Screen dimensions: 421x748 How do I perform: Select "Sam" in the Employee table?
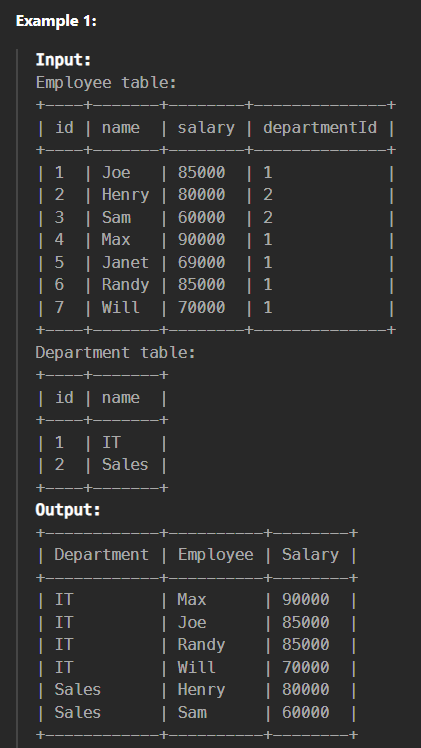[116, 217]
